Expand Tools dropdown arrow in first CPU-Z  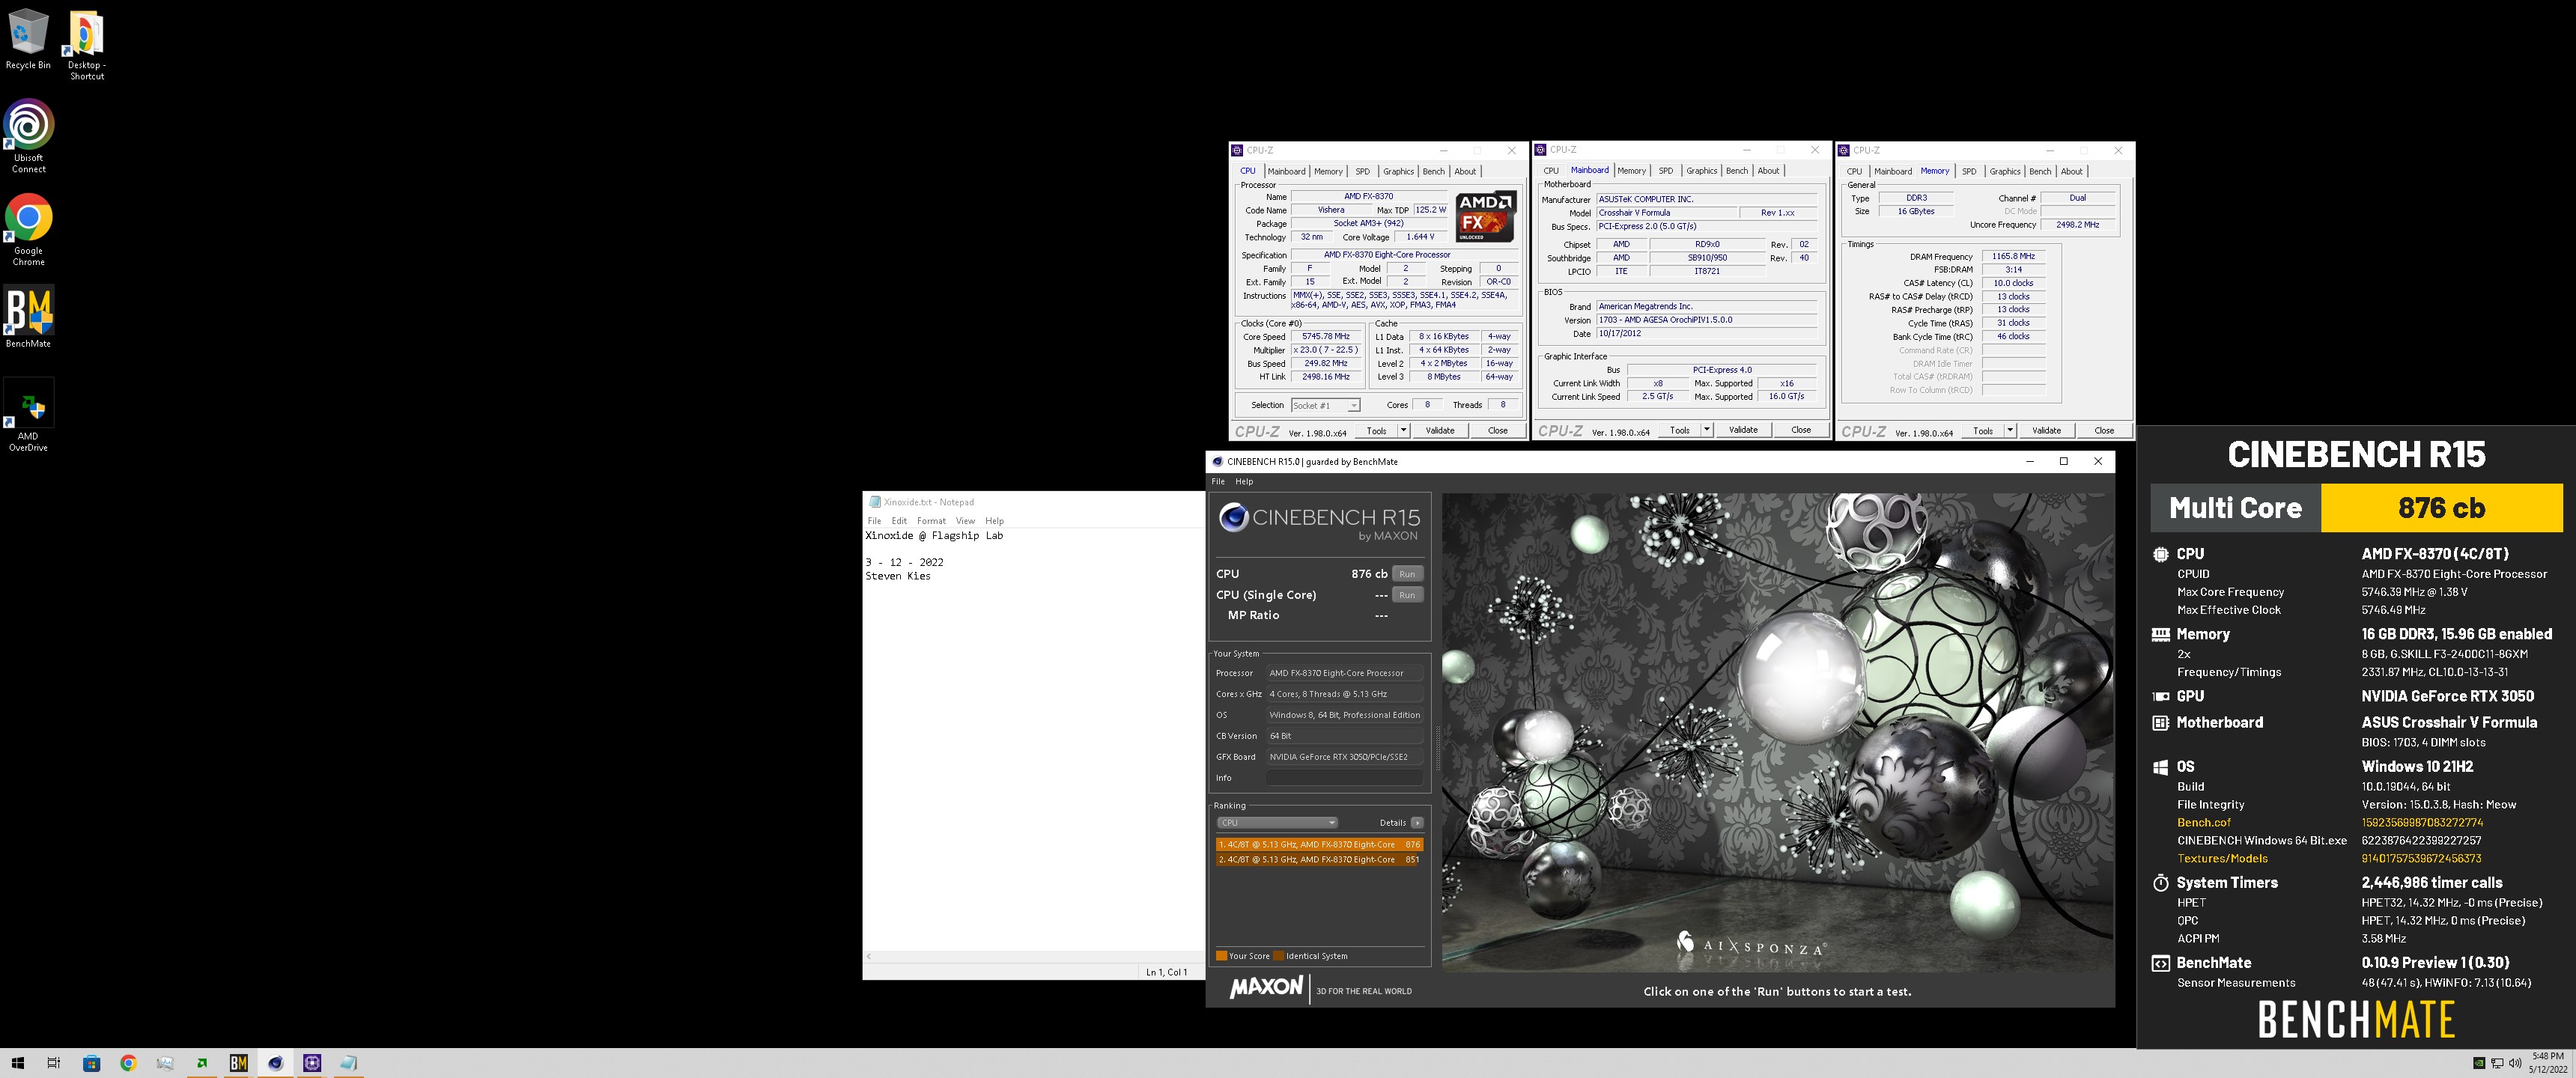tap(1403, 431)
